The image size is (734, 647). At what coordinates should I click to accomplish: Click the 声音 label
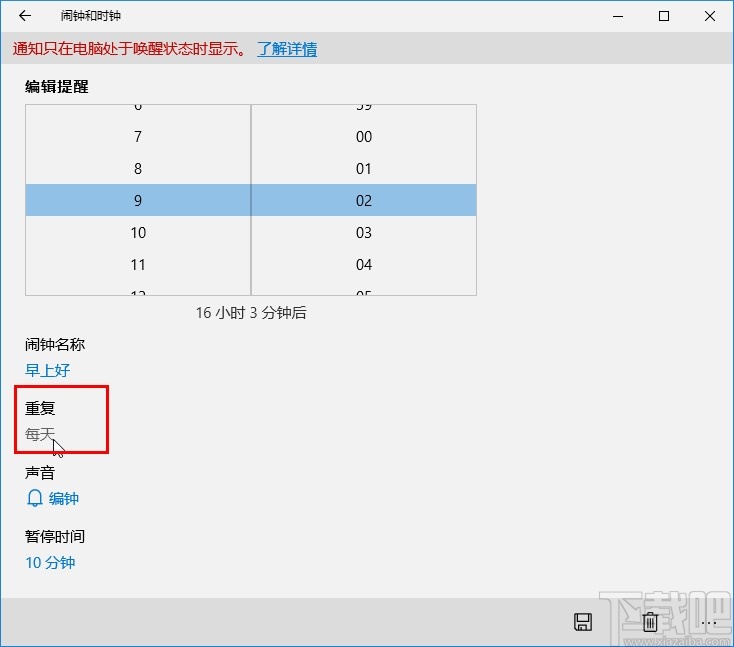pyautogui.click(x=40, y=472)
